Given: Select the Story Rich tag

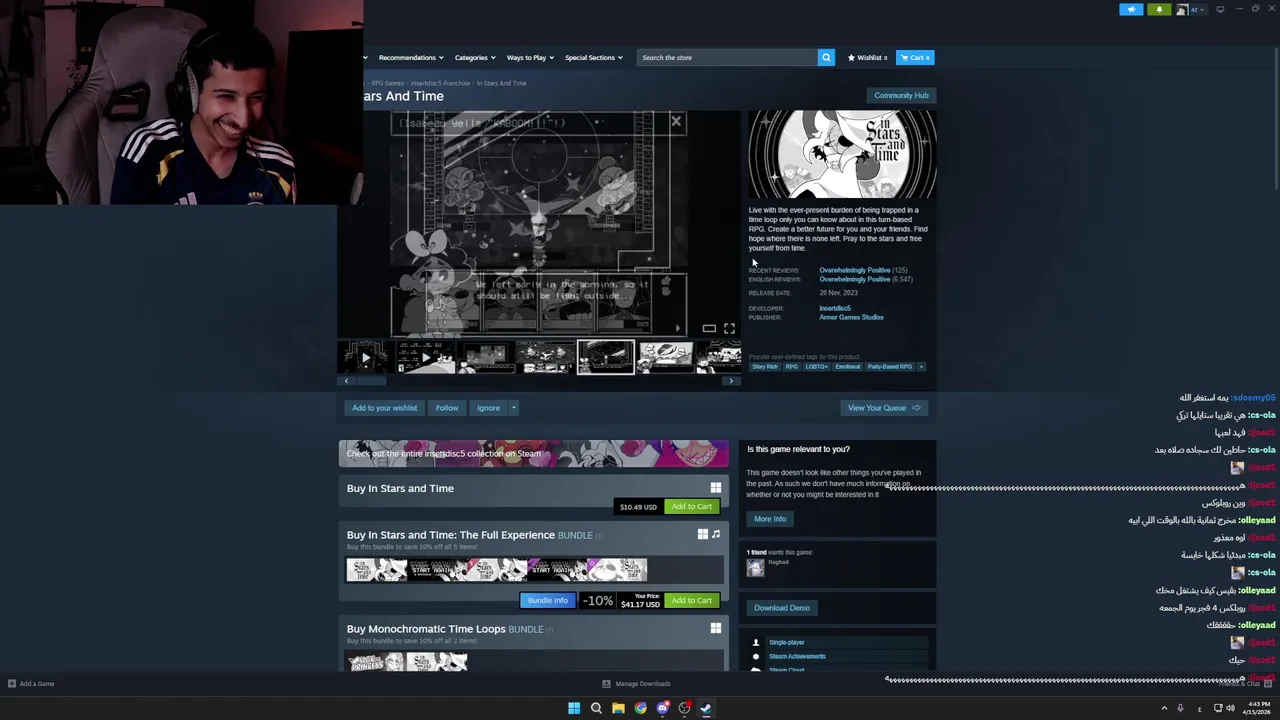Looking at the screenshot, I should tap(764, 367).
